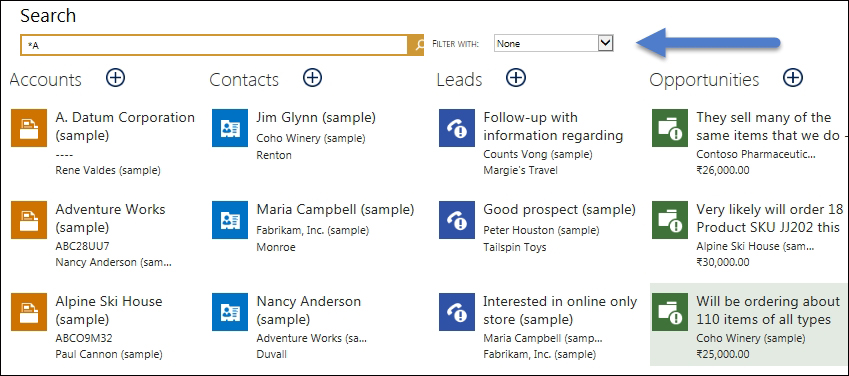The image size is (849, 376).
Task: Add new lead with plus icon
Action: [x=516, y=77]
